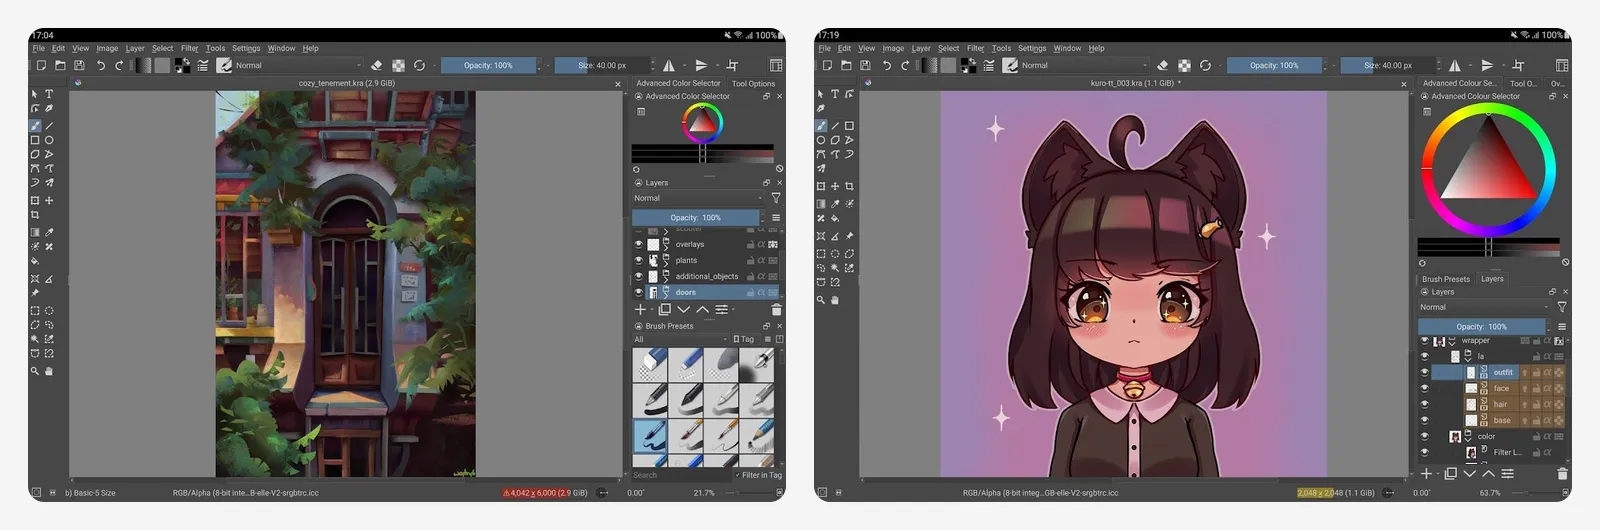Pick the Ellipse tool in left window toolbox
This screenshot has height=530, width=1600.
point(49,140)
